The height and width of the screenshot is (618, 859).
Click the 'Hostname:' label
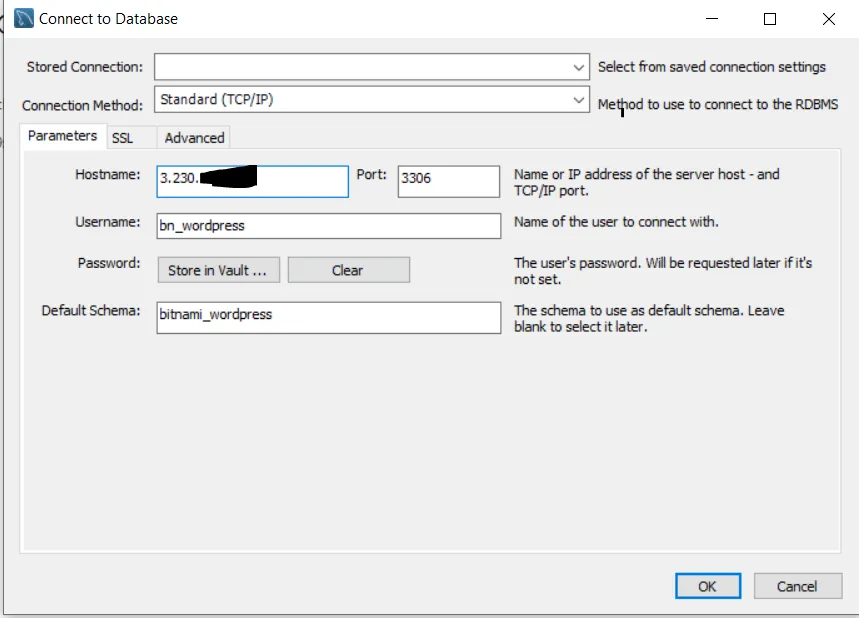click(x=107, y=174)
